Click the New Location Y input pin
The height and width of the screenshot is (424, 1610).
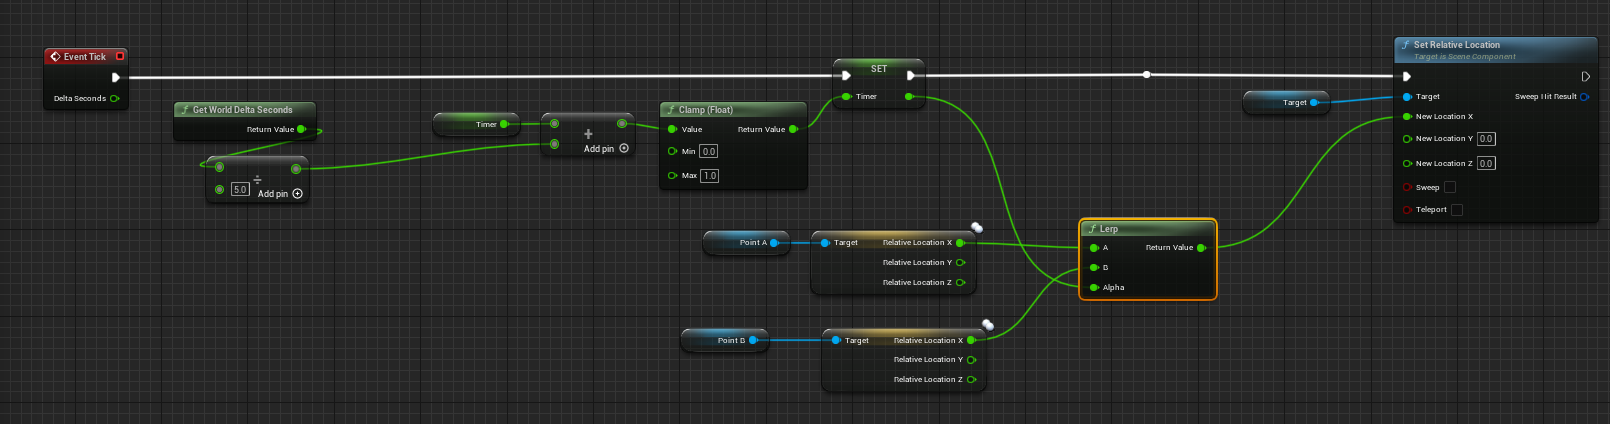1407,139
